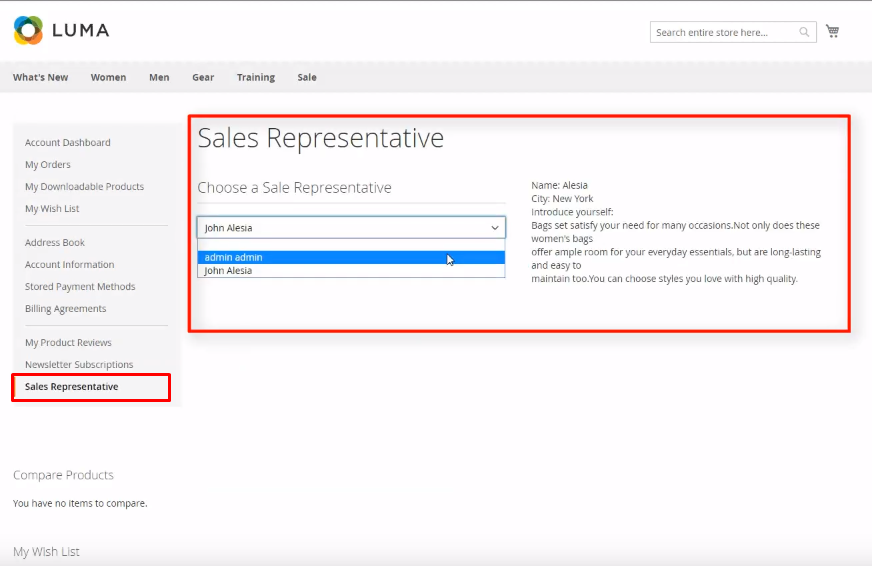872x566 pixels.
Task: Click Sales Representative sidebar item
Action: coord(72,387)
